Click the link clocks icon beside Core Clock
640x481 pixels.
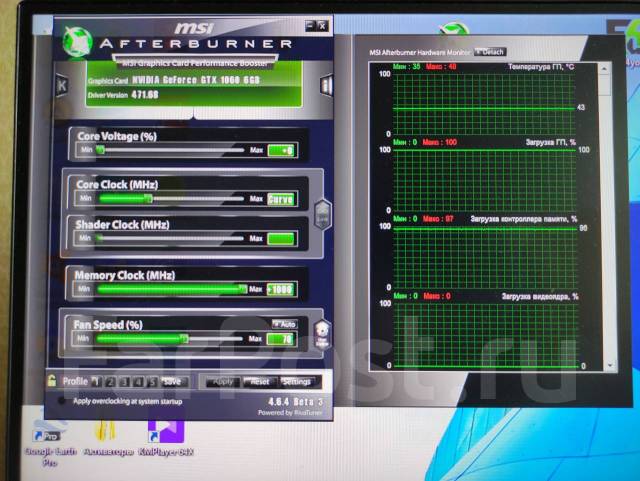click(x=322, y=212)
